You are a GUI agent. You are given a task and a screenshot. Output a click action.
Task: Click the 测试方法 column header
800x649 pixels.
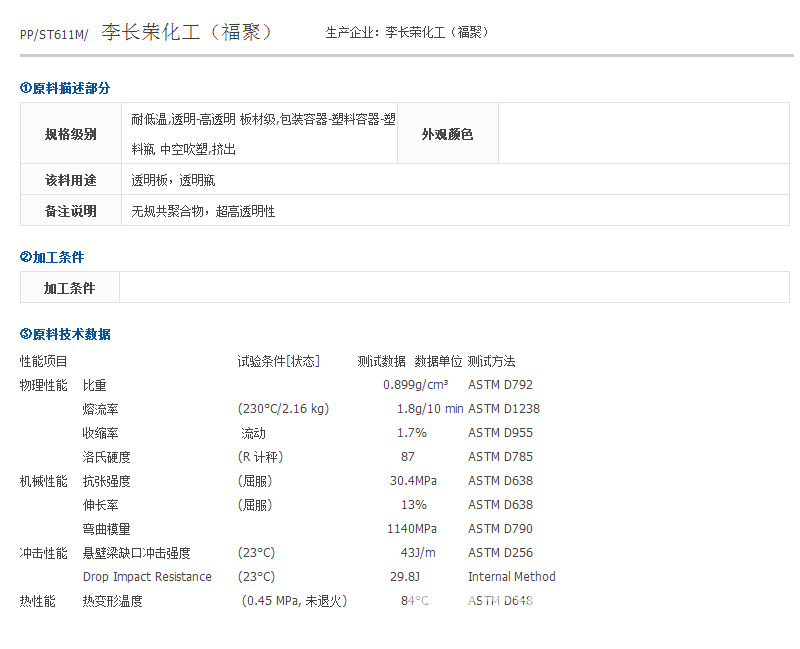coord(492,361)
